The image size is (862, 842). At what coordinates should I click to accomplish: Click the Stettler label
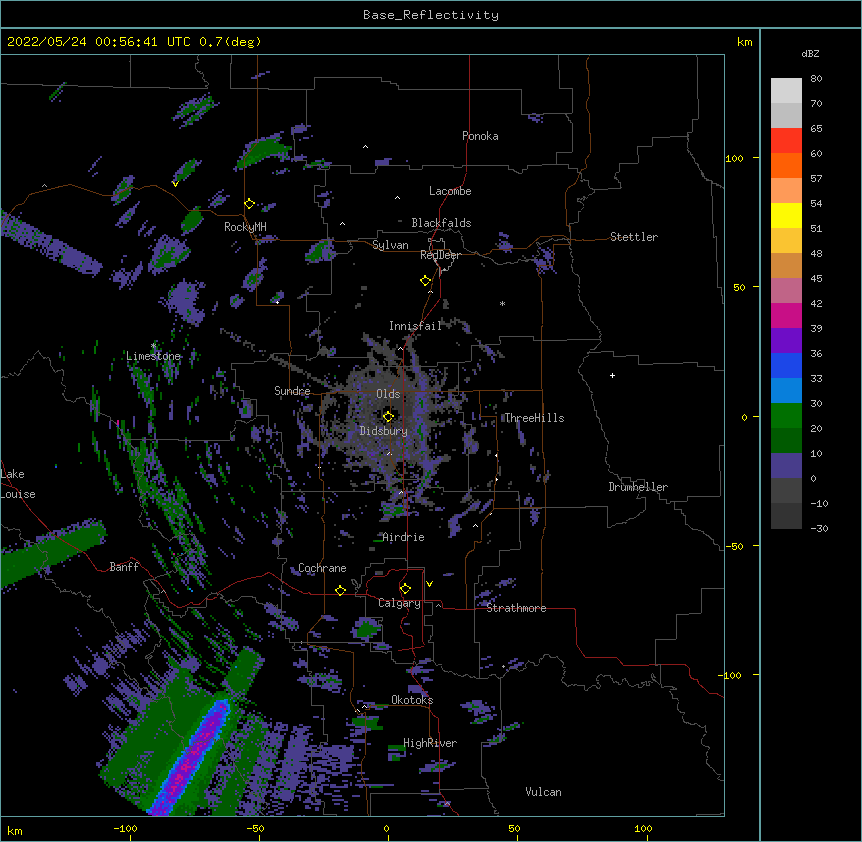(x=634, y=237)
